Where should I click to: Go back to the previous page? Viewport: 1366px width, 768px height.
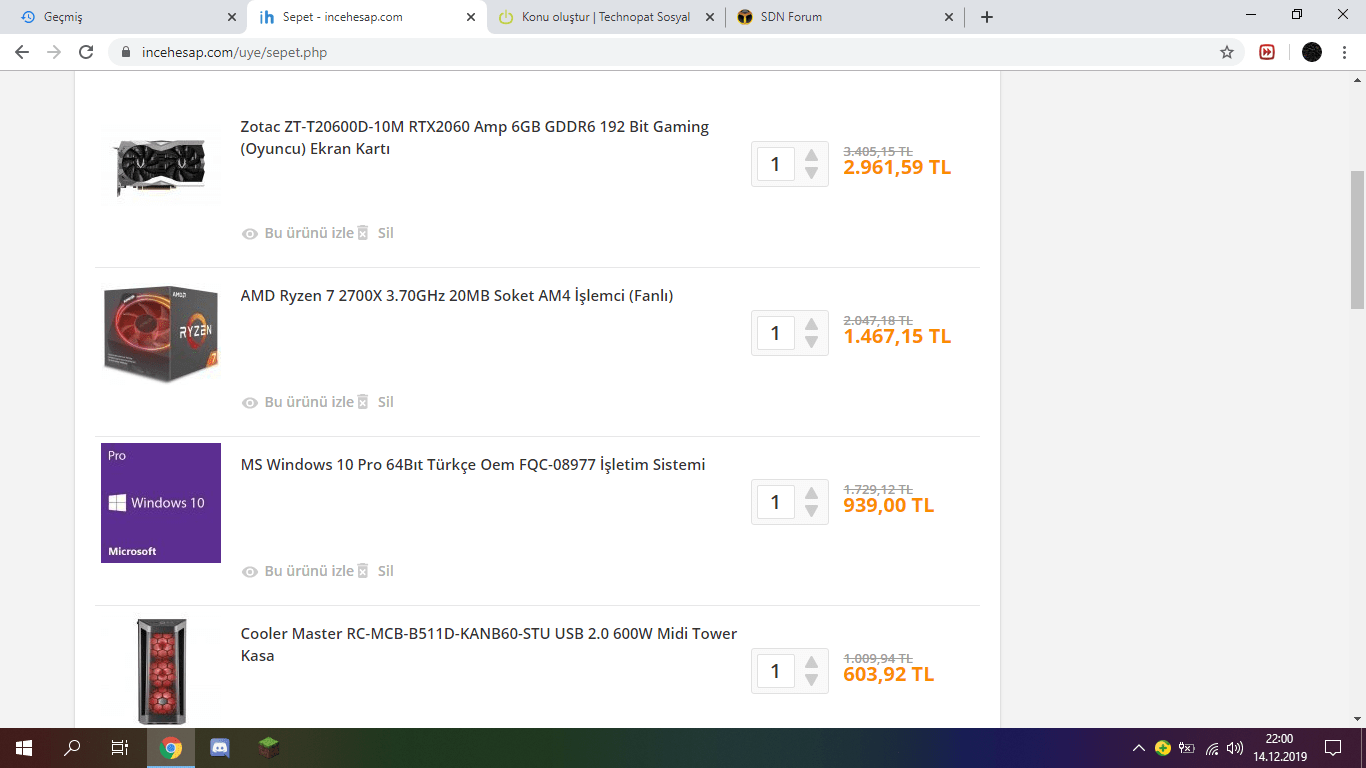click(22, 52)
